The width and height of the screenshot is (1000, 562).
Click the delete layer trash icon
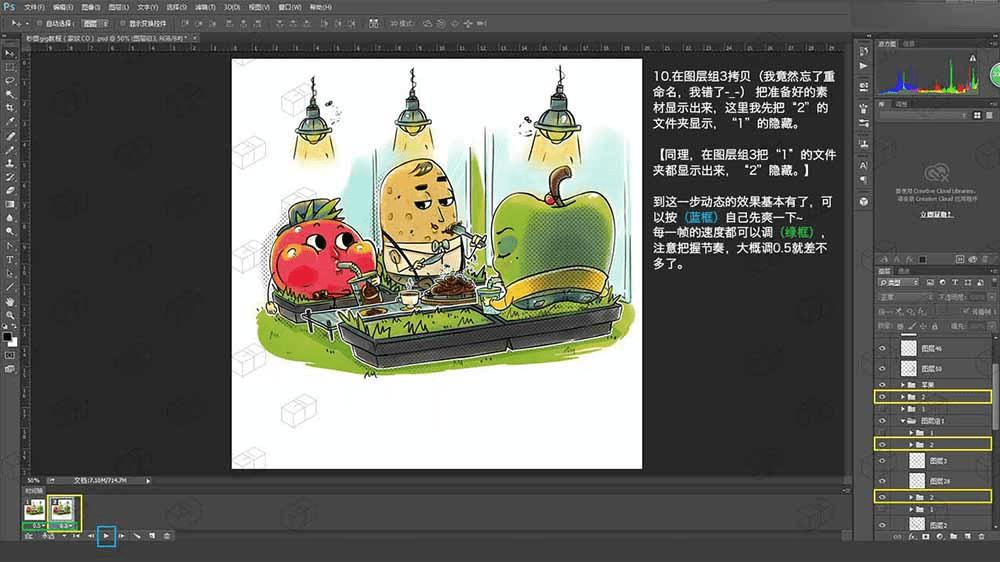[982, 536]
